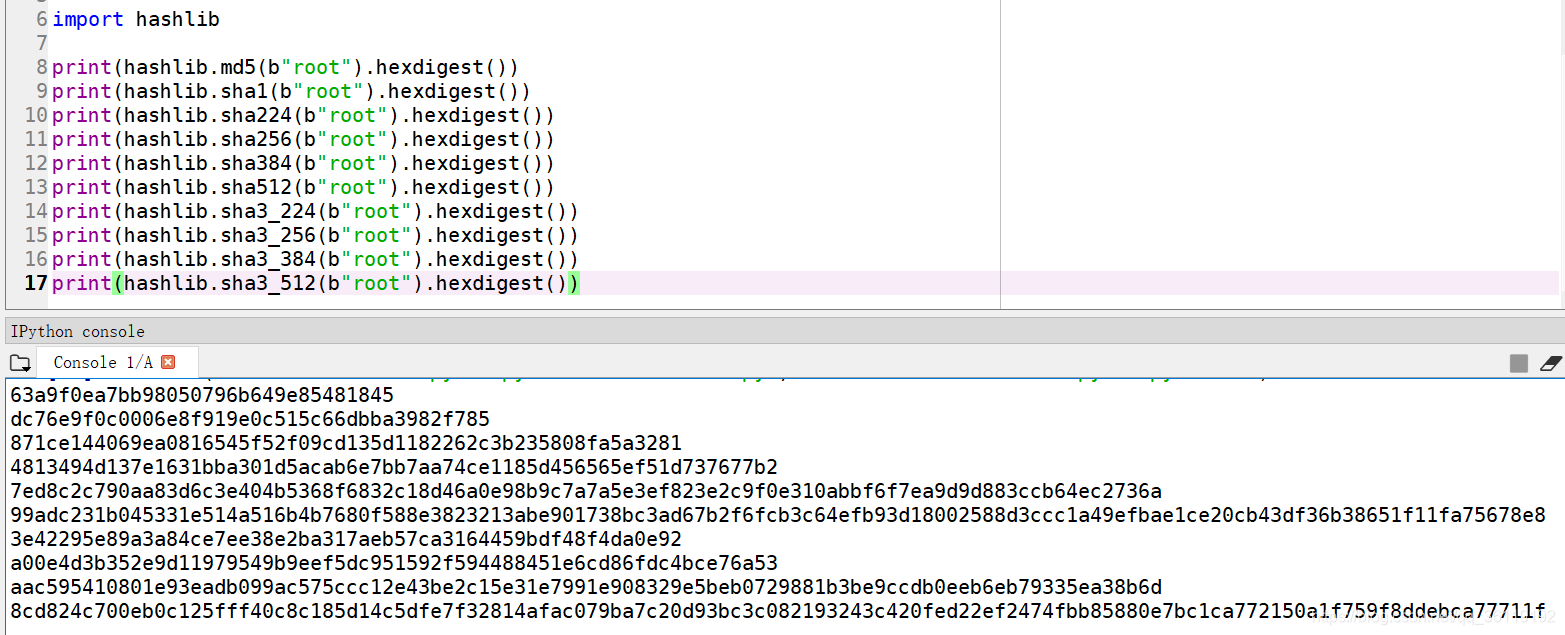Stop the current command with gray square
This screenshot has width=1565, height=635.
click(x=1519, y=363)
